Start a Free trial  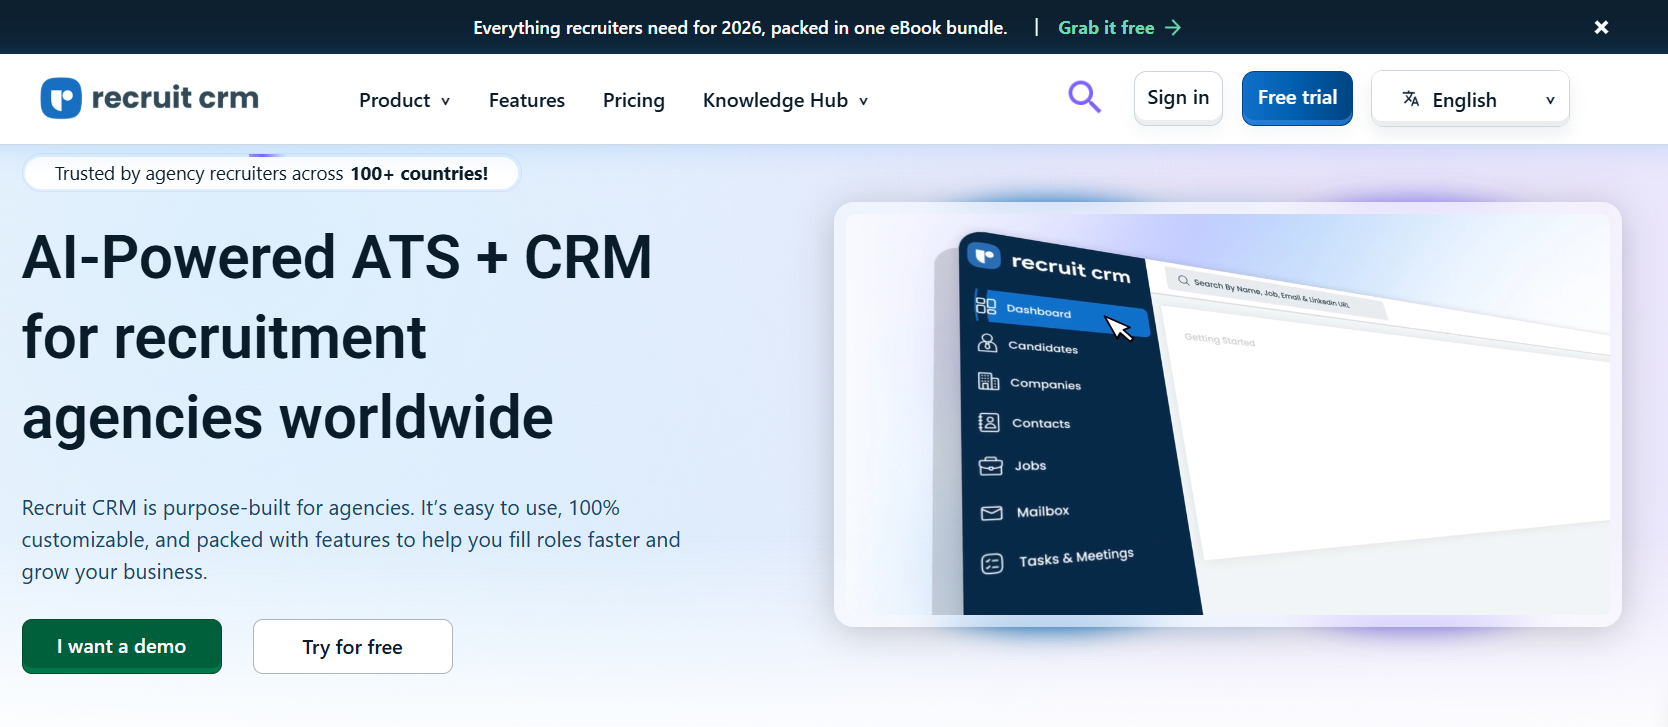(x=1297, y=97)
